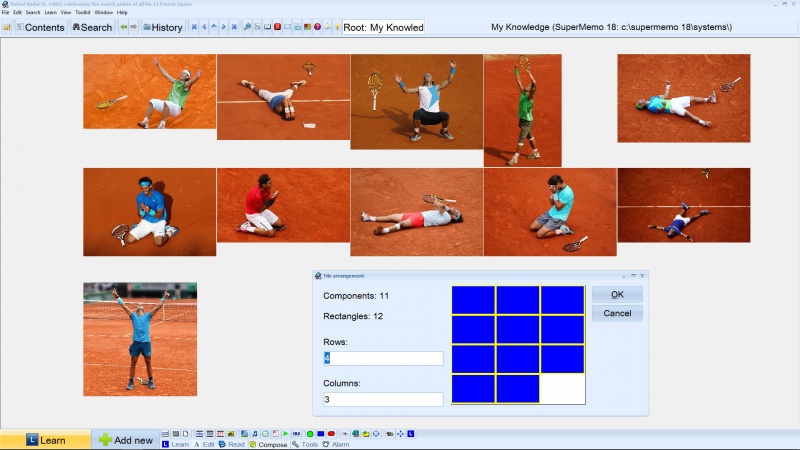Open the Contents window
This screenshot has width=800, height=450.
click(x=39, y=27)
